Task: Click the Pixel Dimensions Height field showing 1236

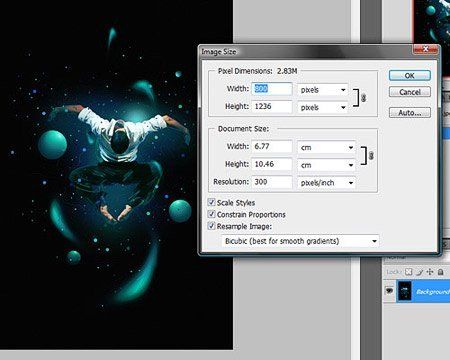Action: point(272,107)
